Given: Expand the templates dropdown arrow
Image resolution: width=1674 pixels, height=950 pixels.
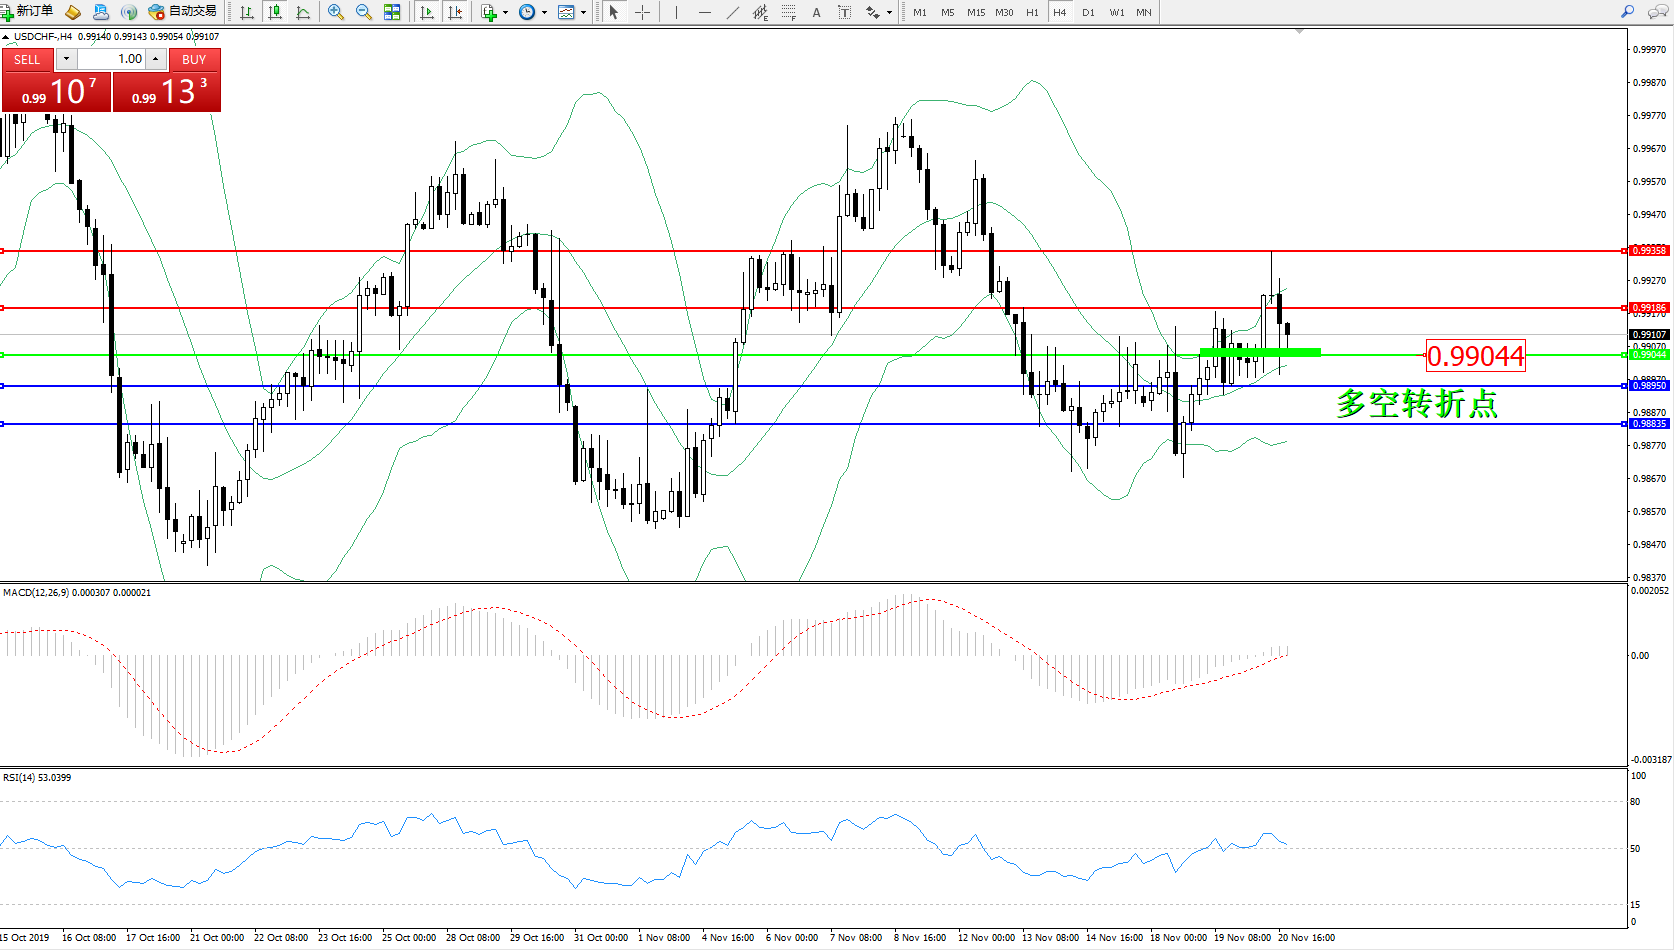Looking at the screenshot, I should pyautogui.click(x=583, y=13).
